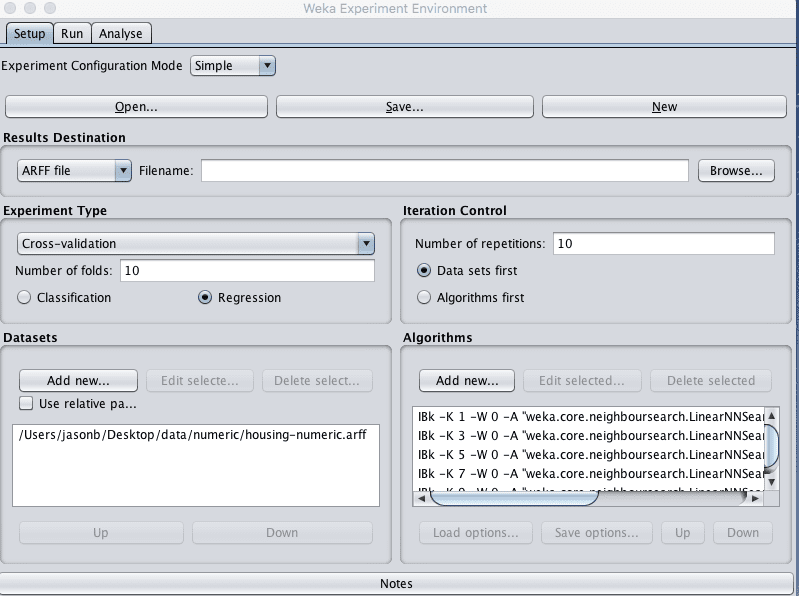Focus the Filename input field

[445, 171]
